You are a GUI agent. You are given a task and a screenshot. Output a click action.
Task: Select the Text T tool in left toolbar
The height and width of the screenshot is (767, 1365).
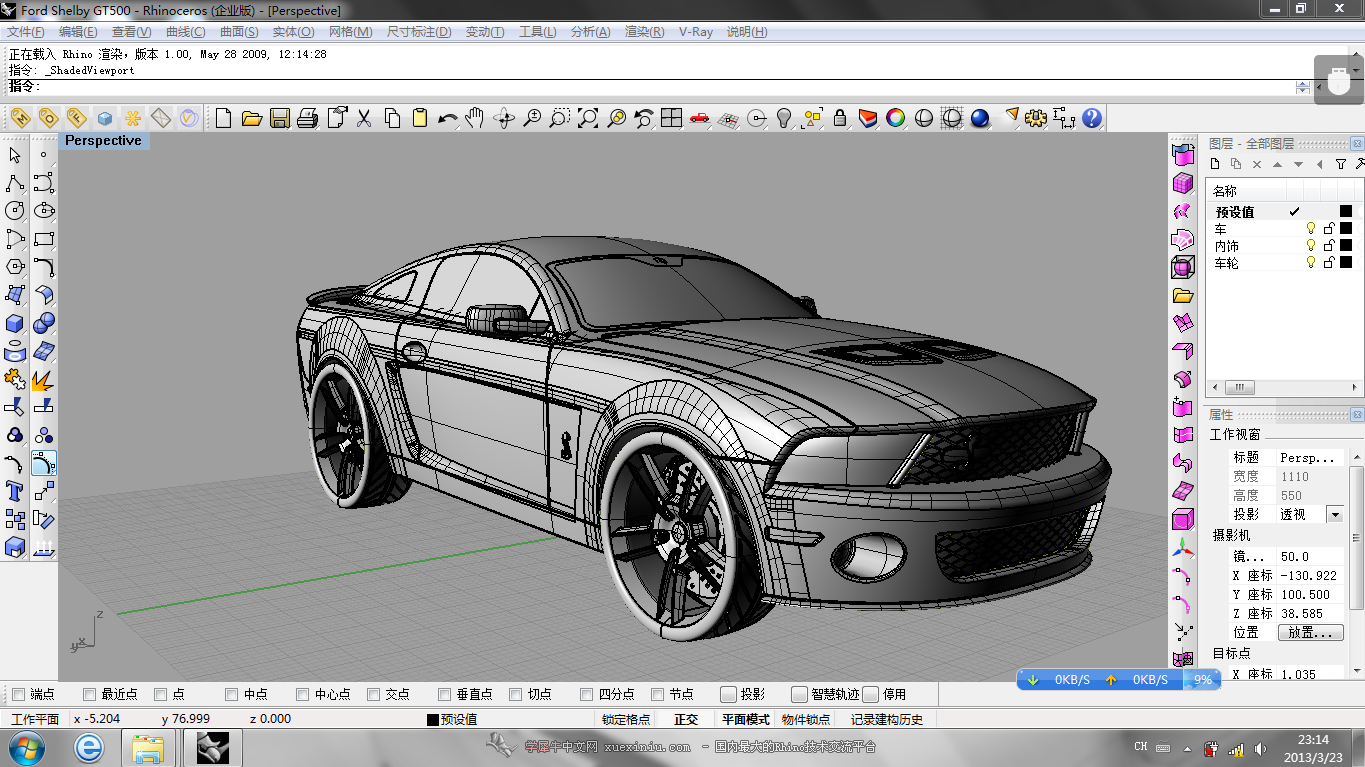click(x=15, y=491)
